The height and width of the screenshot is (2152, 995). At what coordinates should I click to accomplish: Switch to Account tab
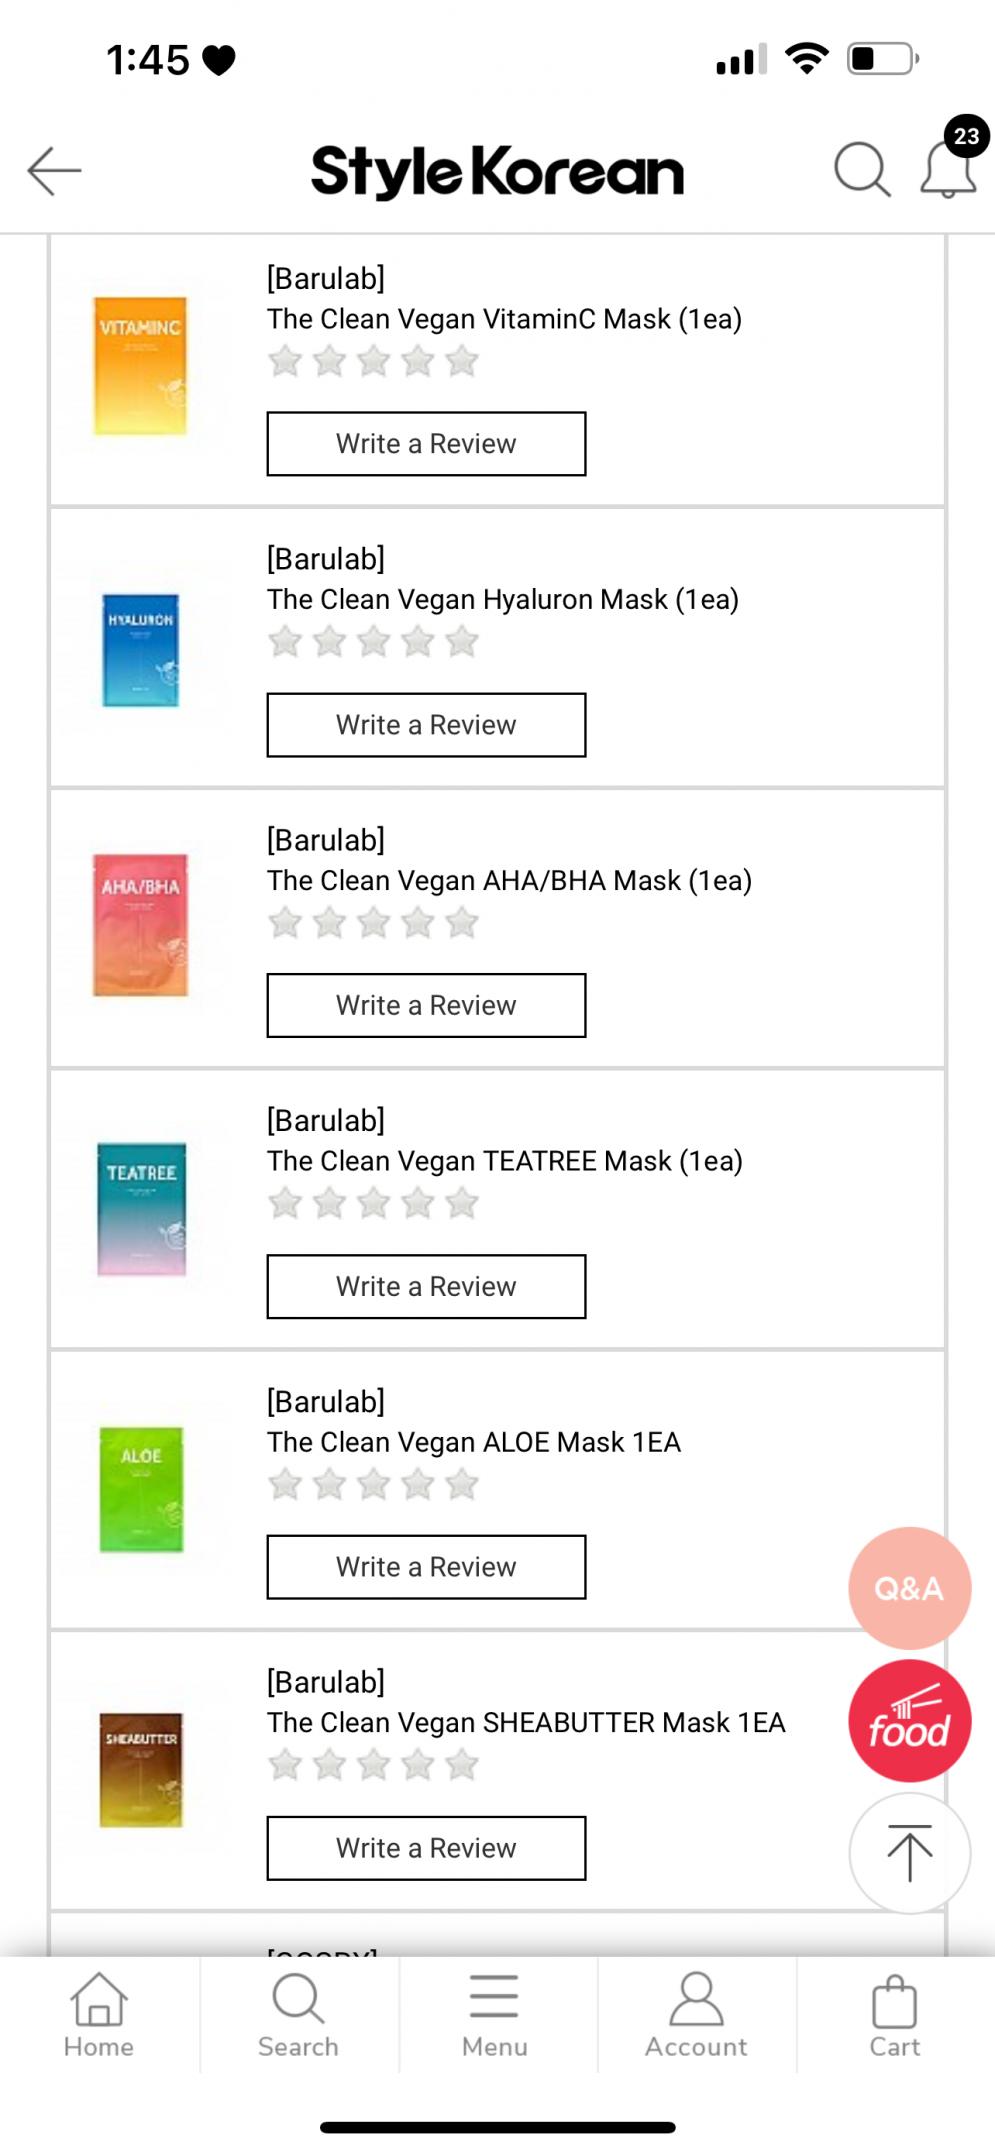click(696, 2015)
